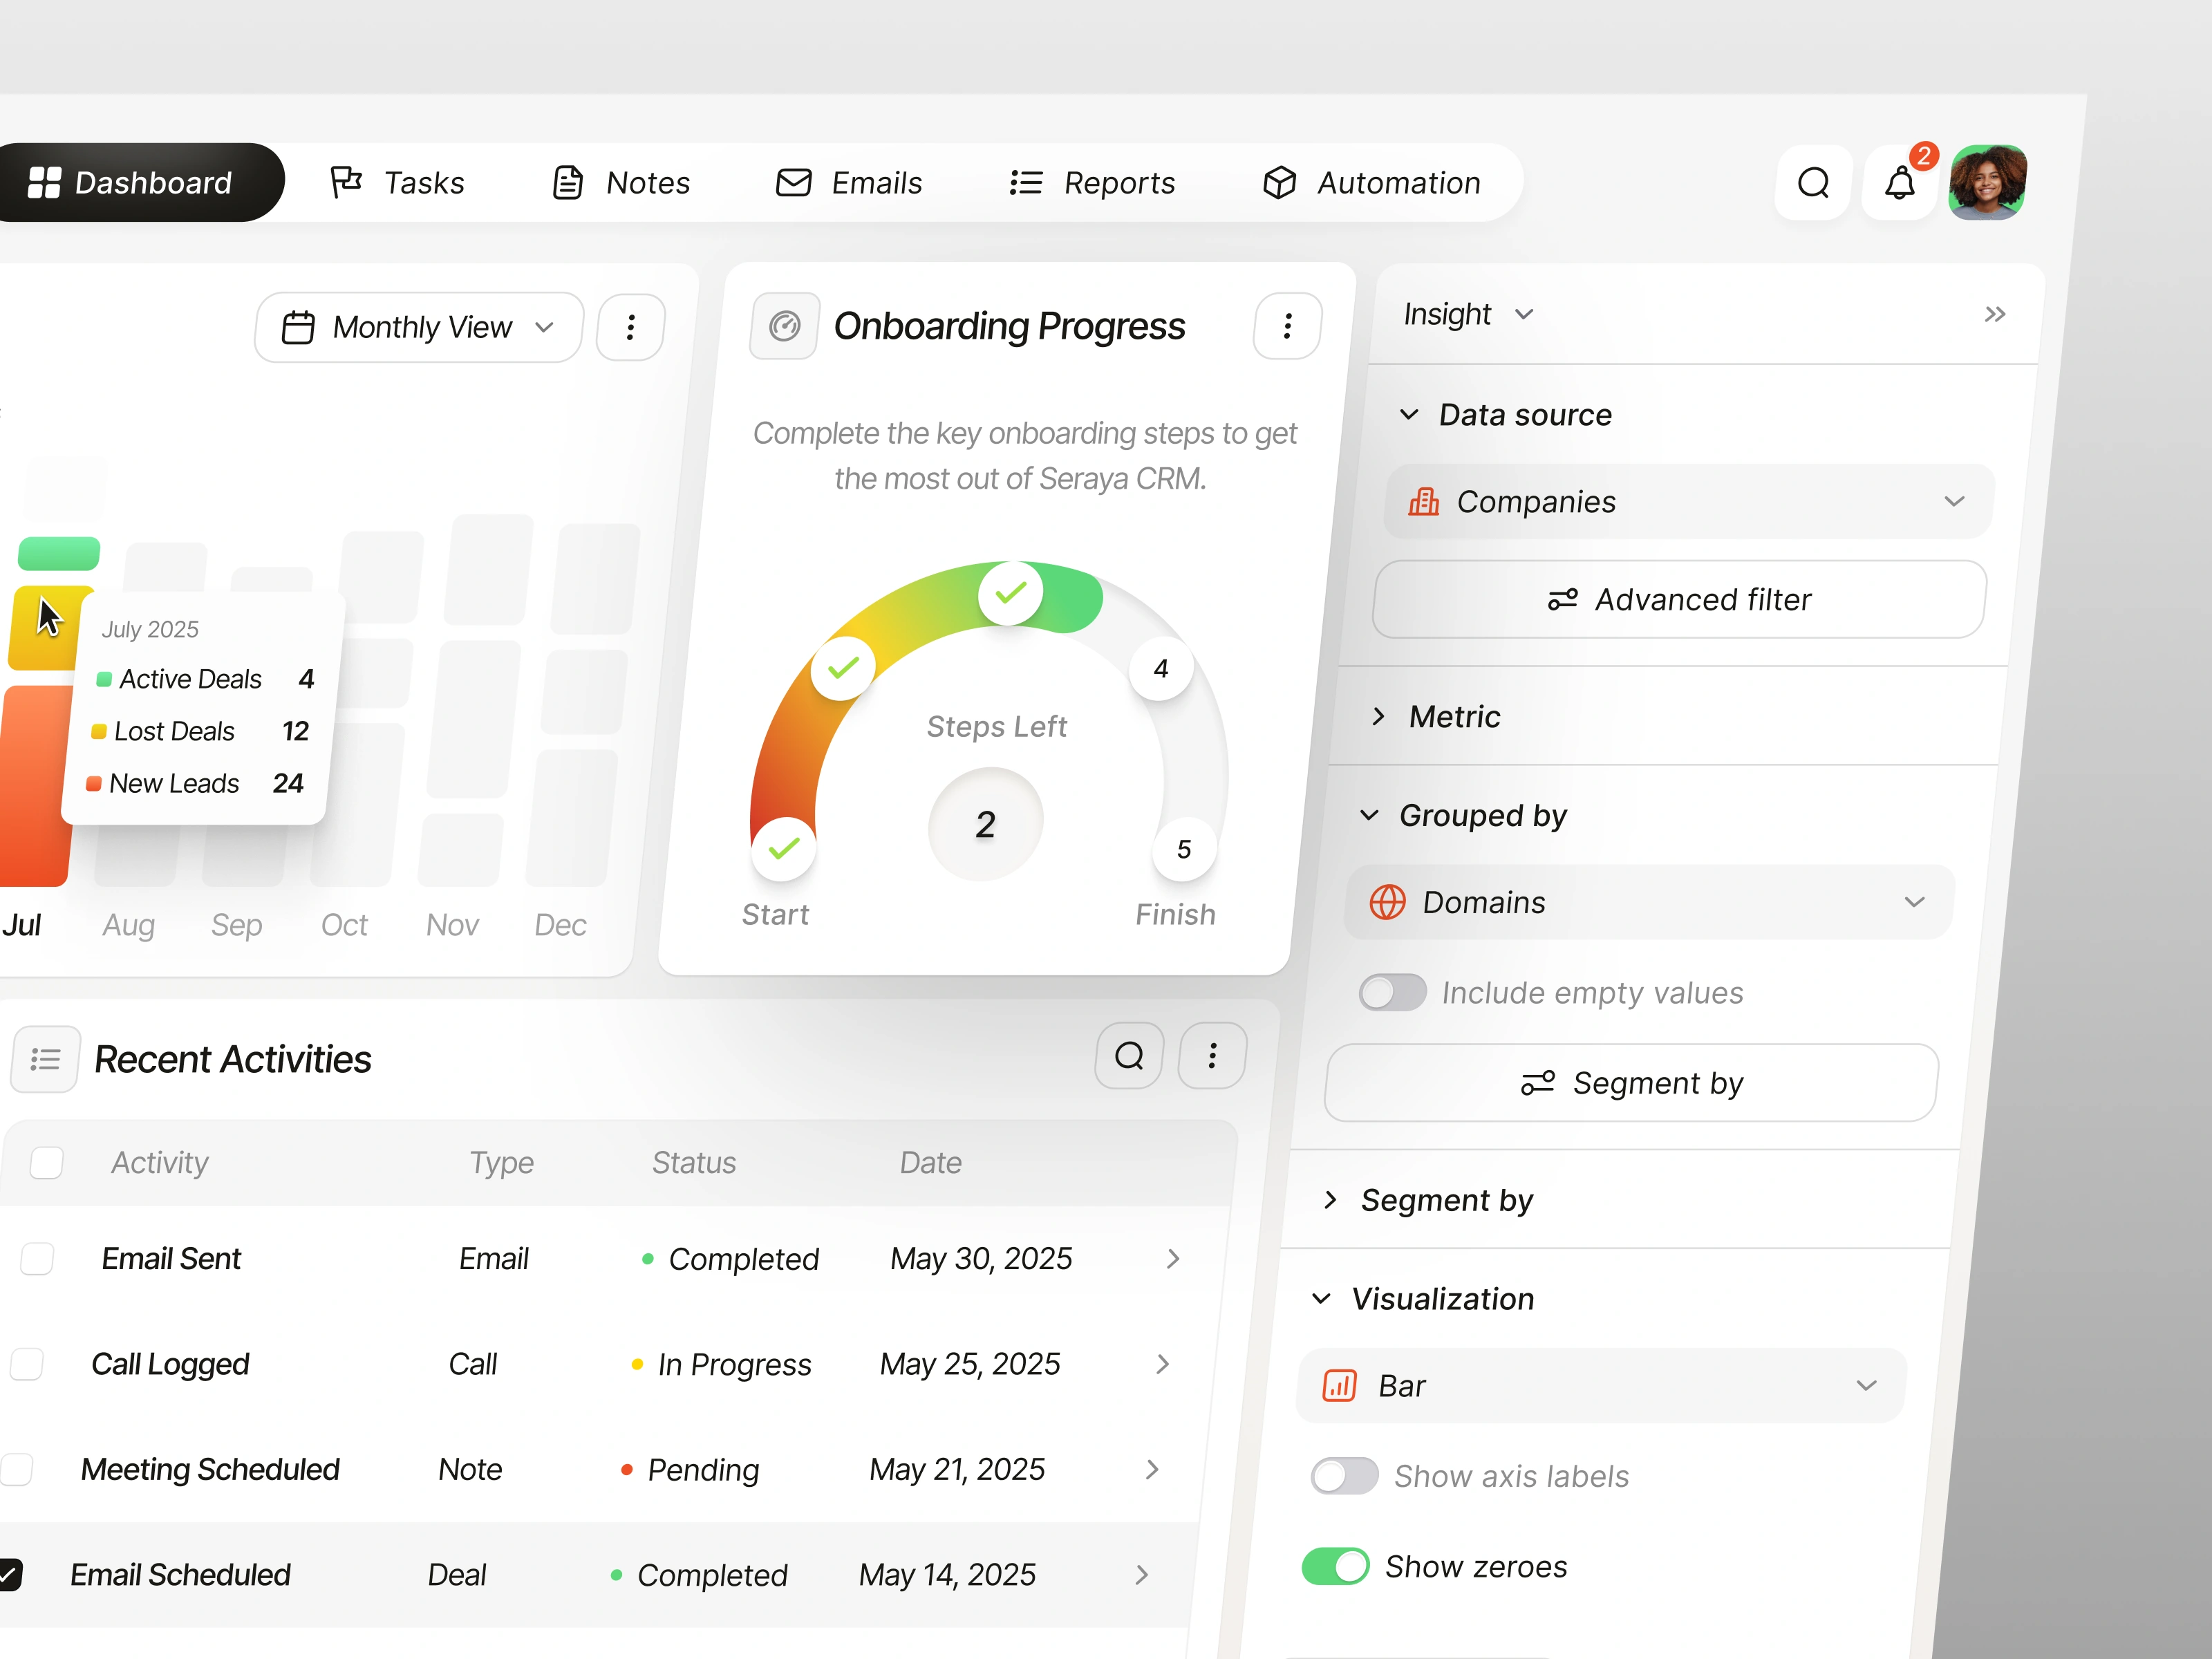Open the Email Scheduled row arrow

(1141, 1574)
